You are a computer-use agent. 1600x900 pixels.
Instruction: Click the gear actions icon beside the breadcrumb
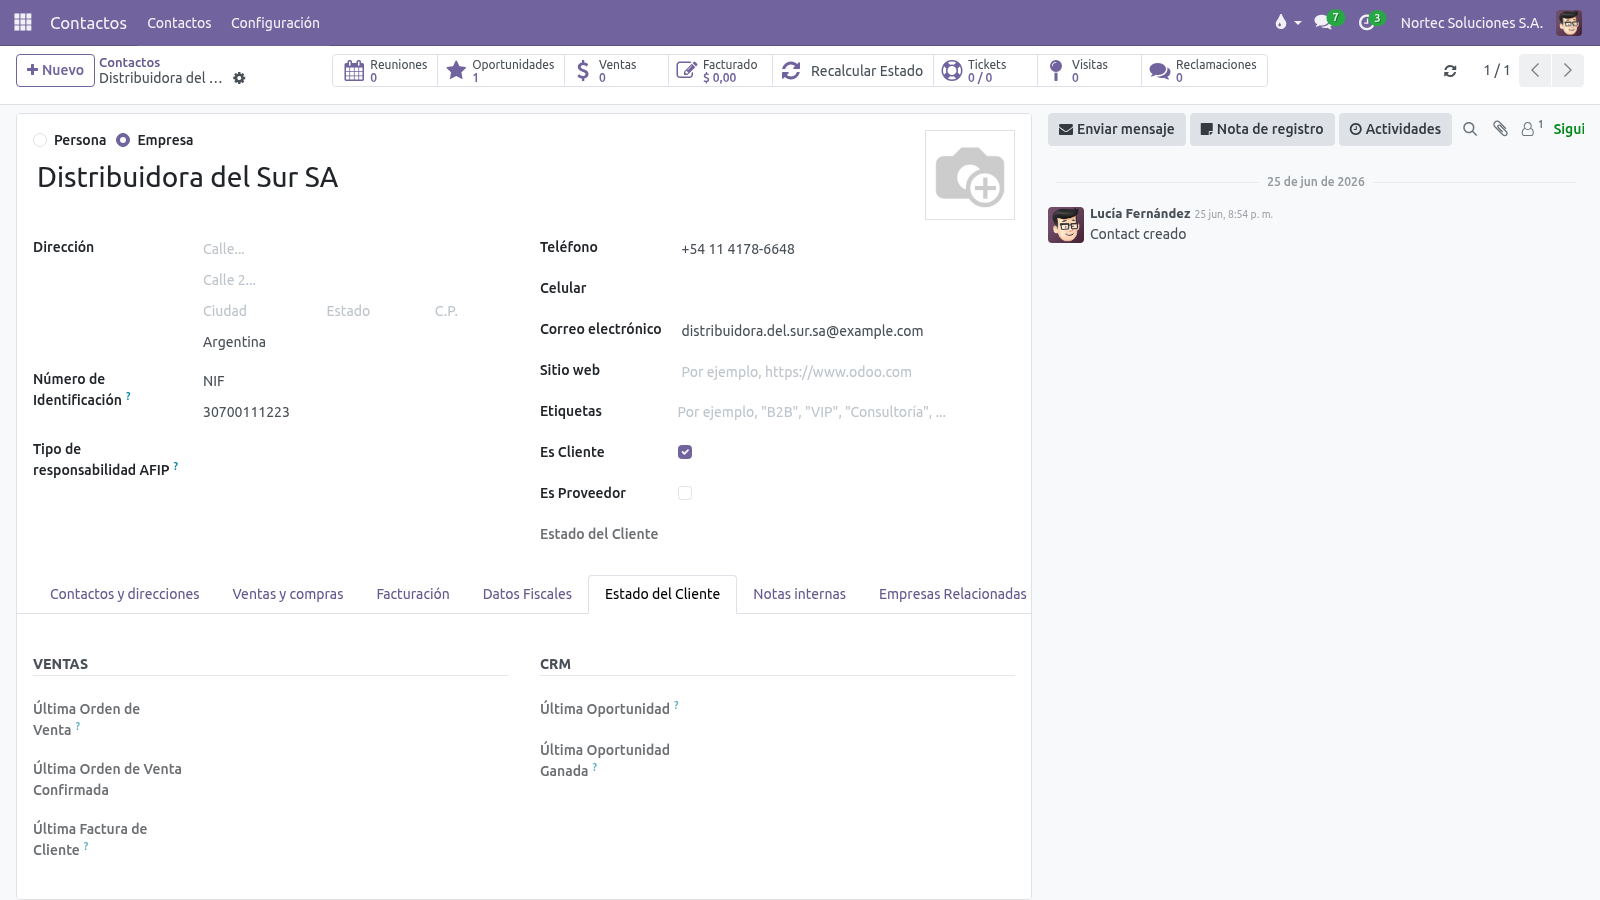239,78
